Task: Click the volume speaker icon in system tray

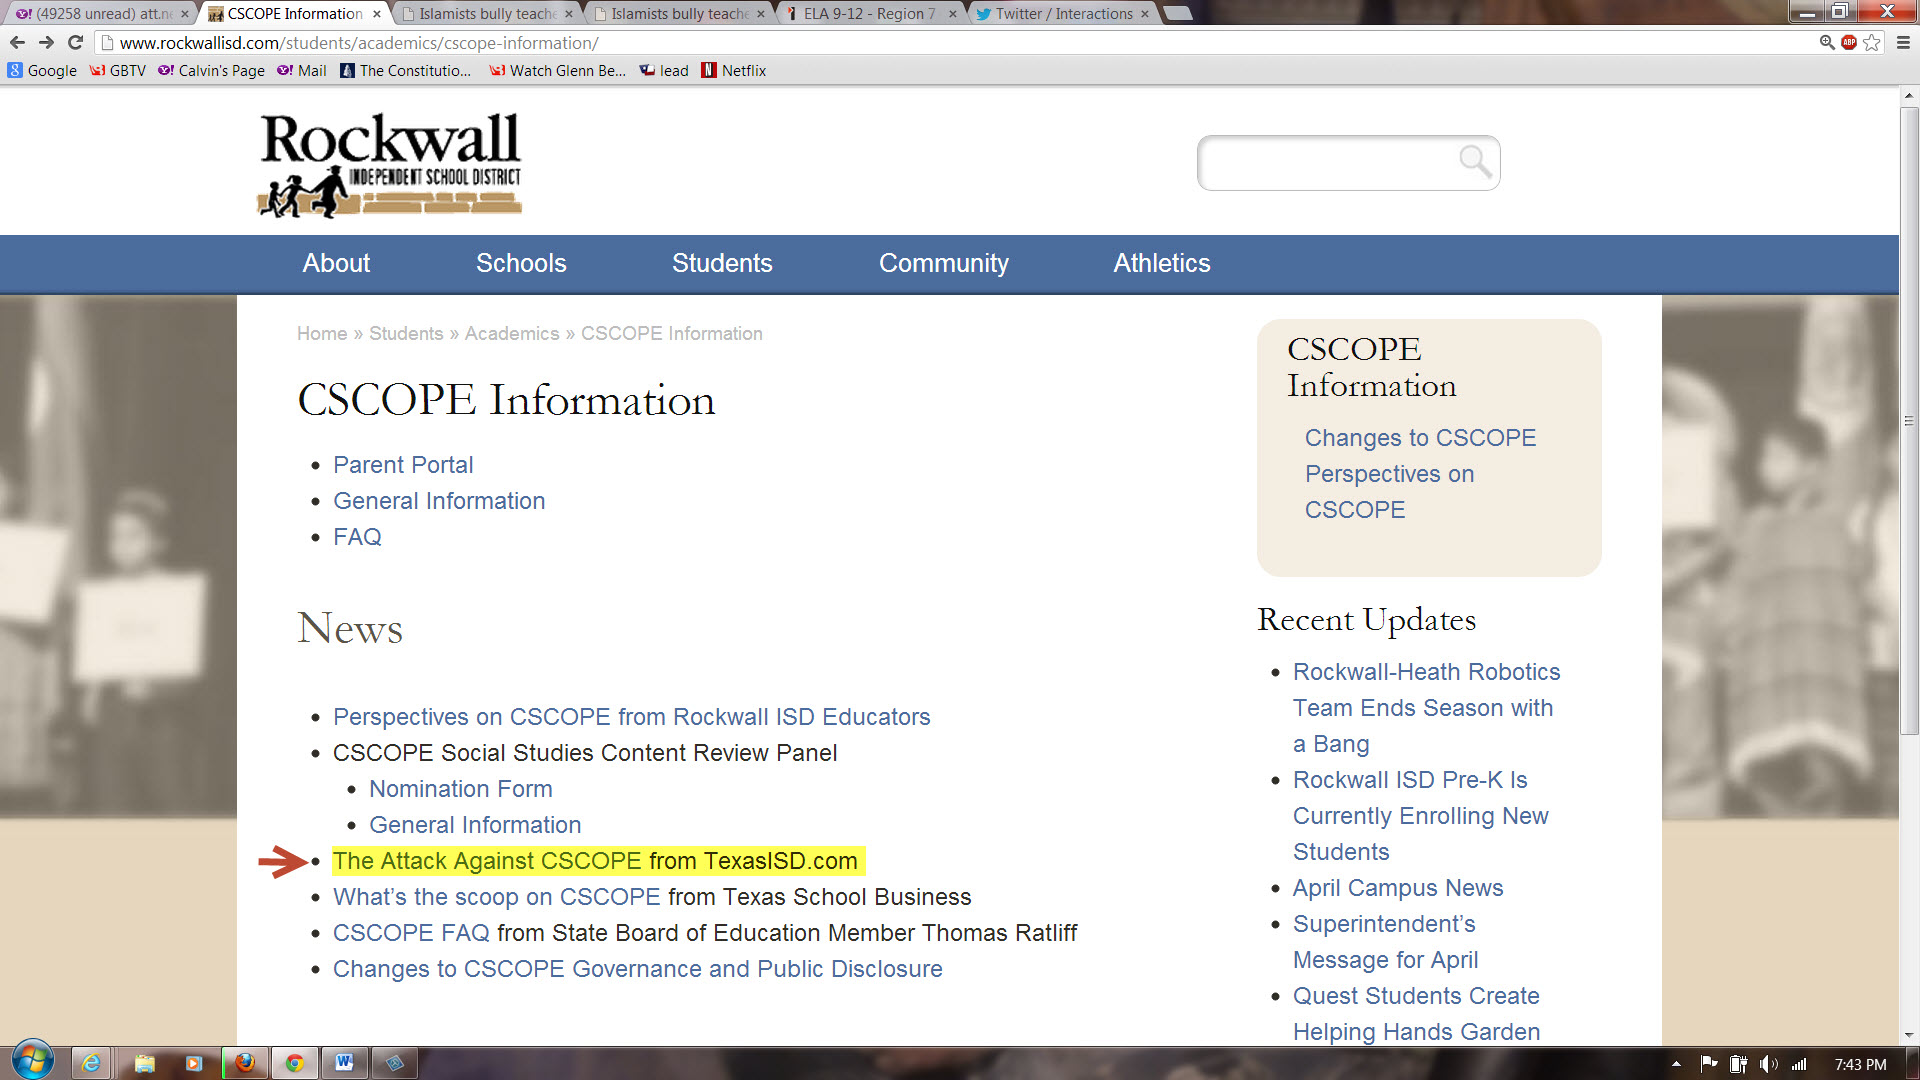Action: coord(1769,1064)
